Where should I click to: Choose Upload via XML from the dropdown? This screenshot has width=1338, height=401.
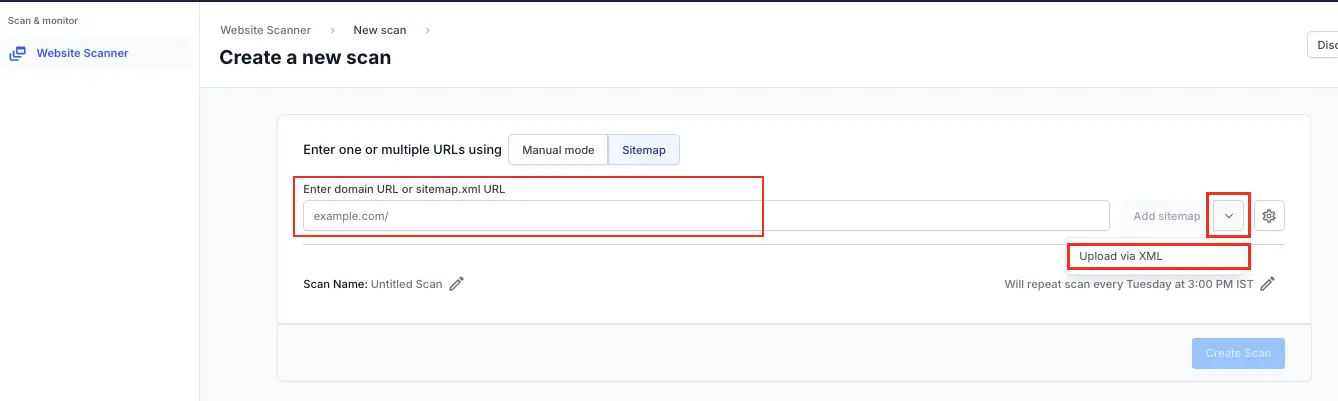click(1120, 256)
